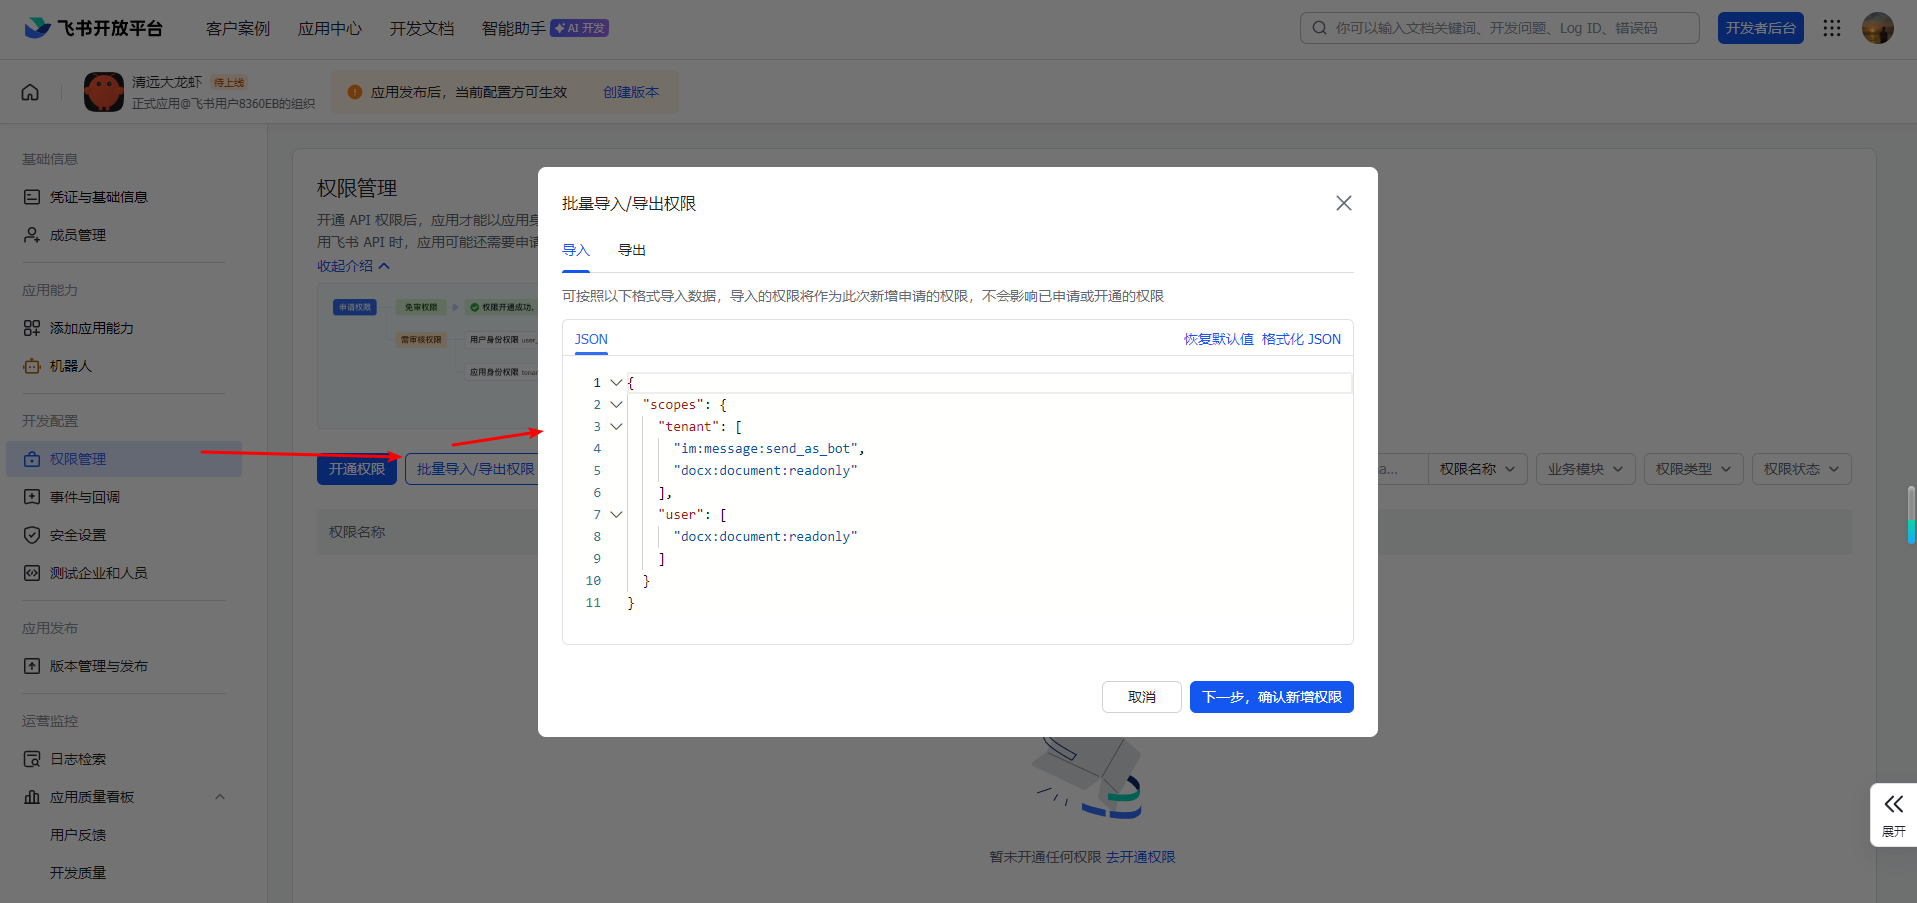This screenshot has width=1917, height=903.
Task: Click the 恢复默认值 link
Action: 1218,339
